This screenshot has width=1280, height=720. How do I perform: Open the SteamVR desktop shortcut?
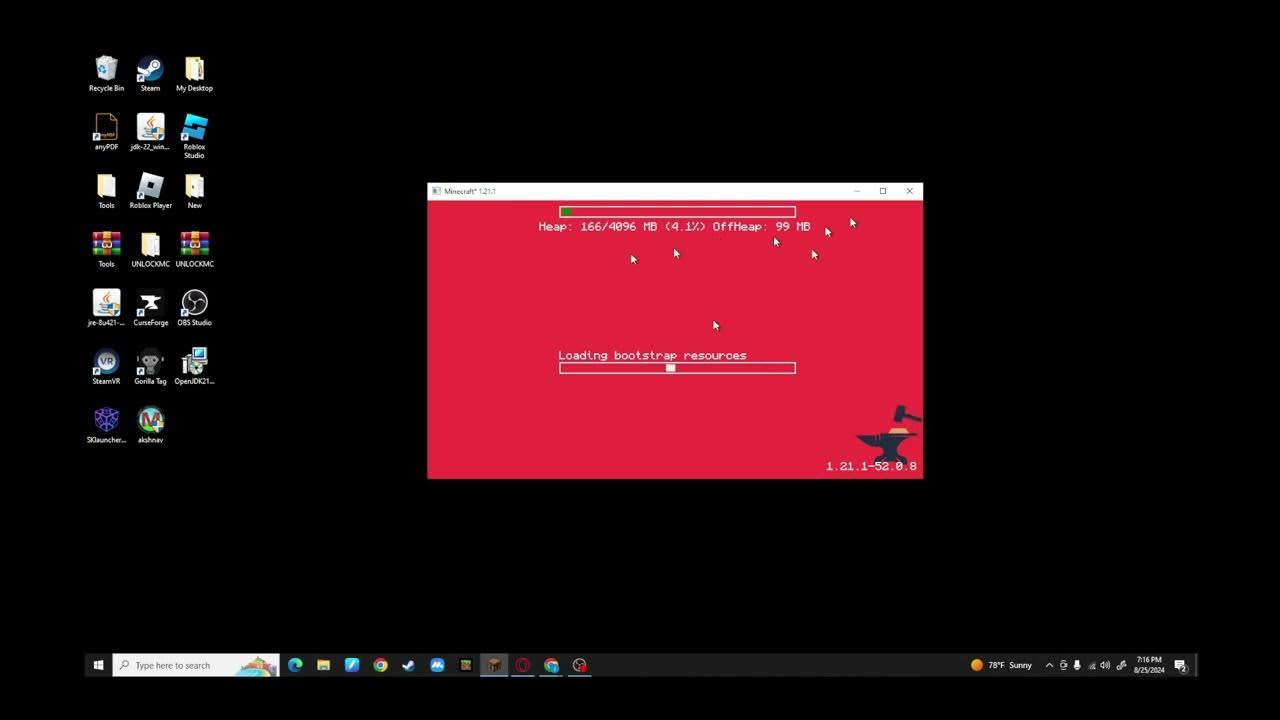point(106,367)
